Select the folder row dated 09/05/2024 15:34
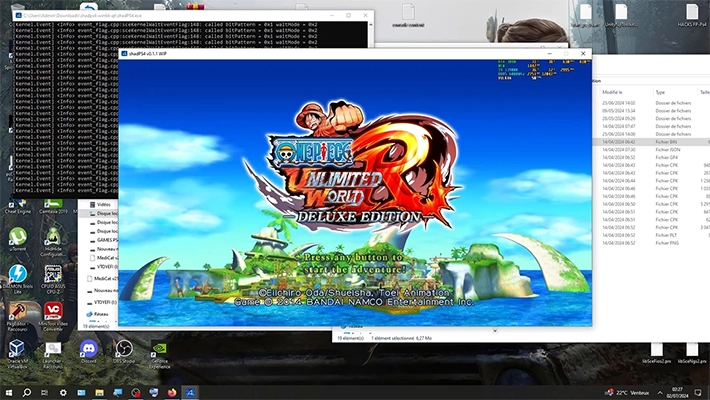 tap(651, 111)
